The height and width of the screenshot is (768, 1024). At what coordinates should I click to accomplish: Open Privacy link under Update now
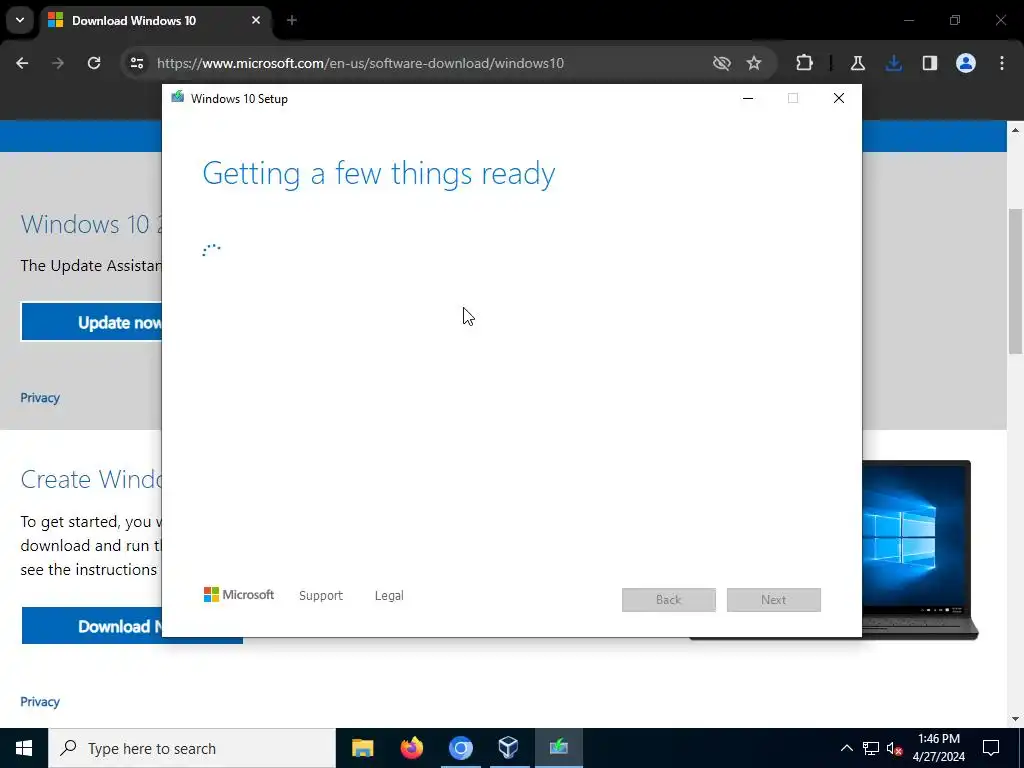point(40,398)
